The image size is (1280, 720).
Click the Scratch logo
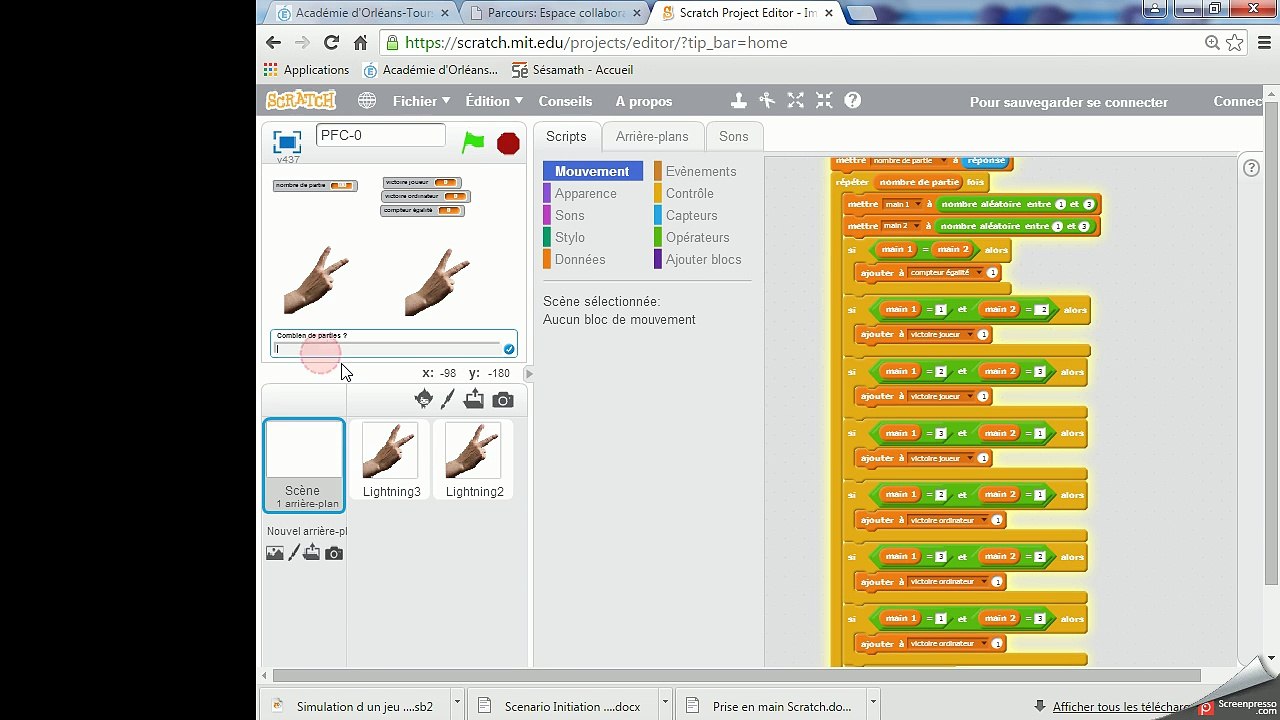tap(301, 101)
